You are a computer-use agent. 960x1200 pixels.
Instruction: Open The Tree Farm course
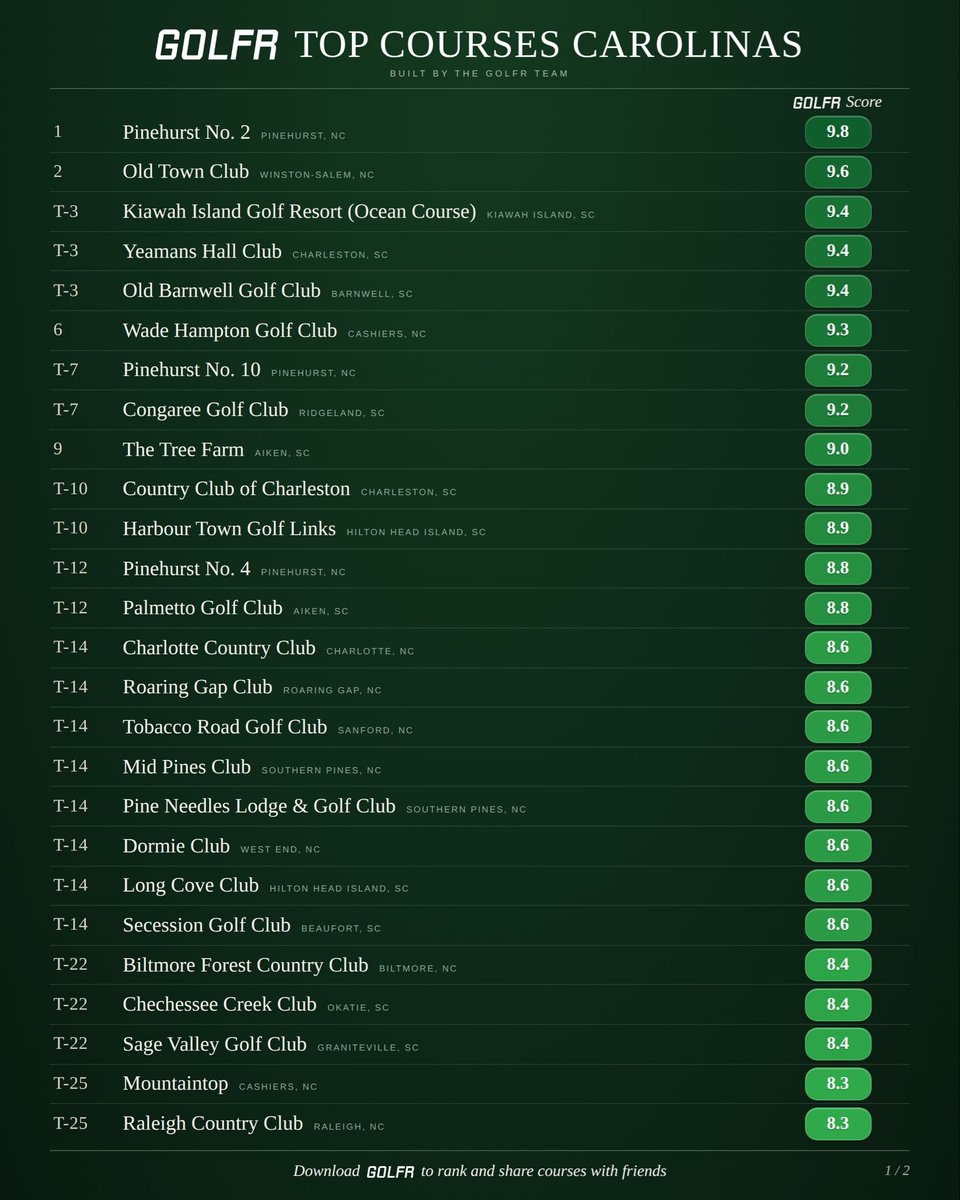(183, 450)
